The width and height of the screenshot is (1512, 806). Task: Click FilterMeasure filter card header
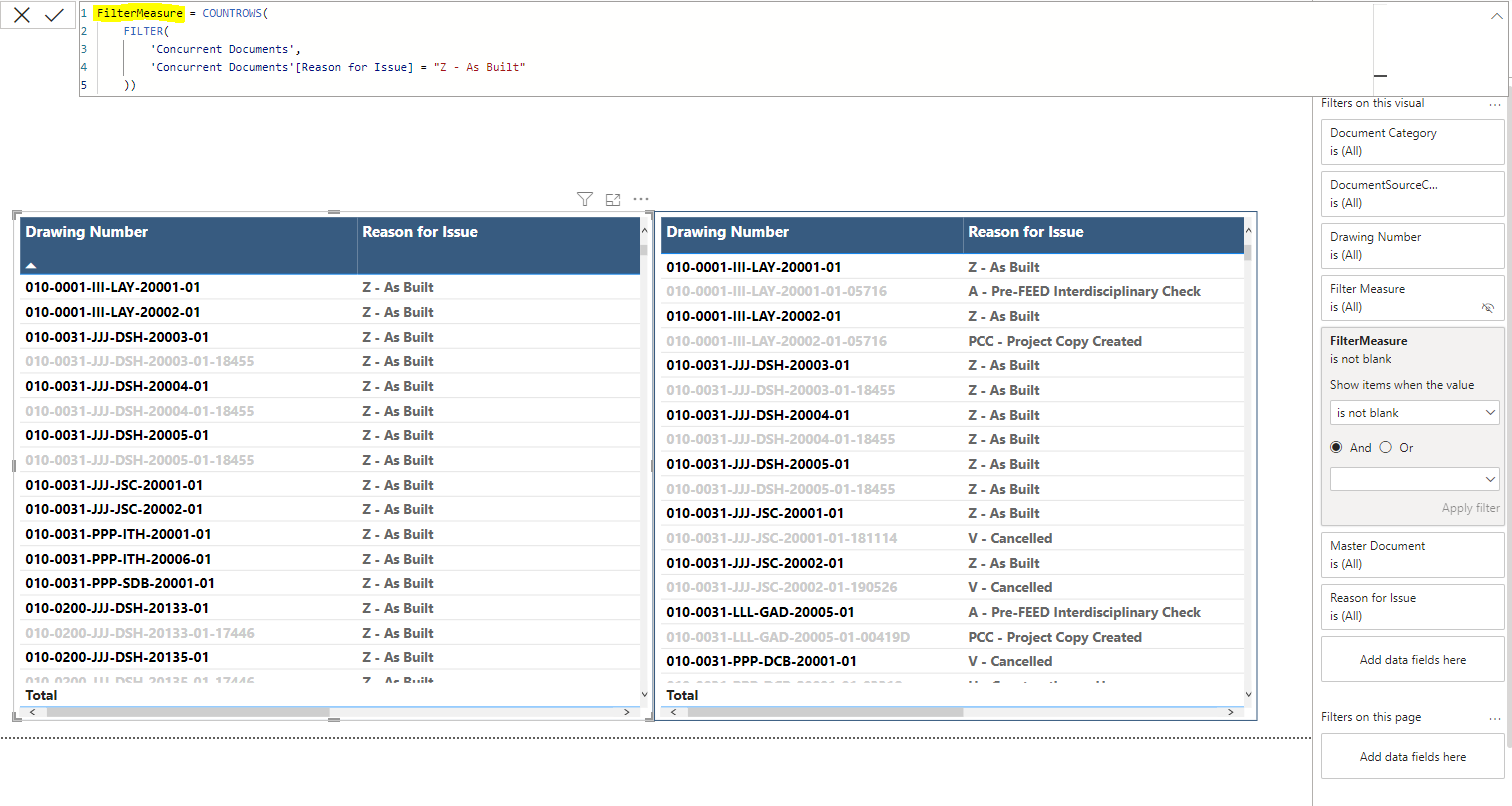[x=1368, y=341]
